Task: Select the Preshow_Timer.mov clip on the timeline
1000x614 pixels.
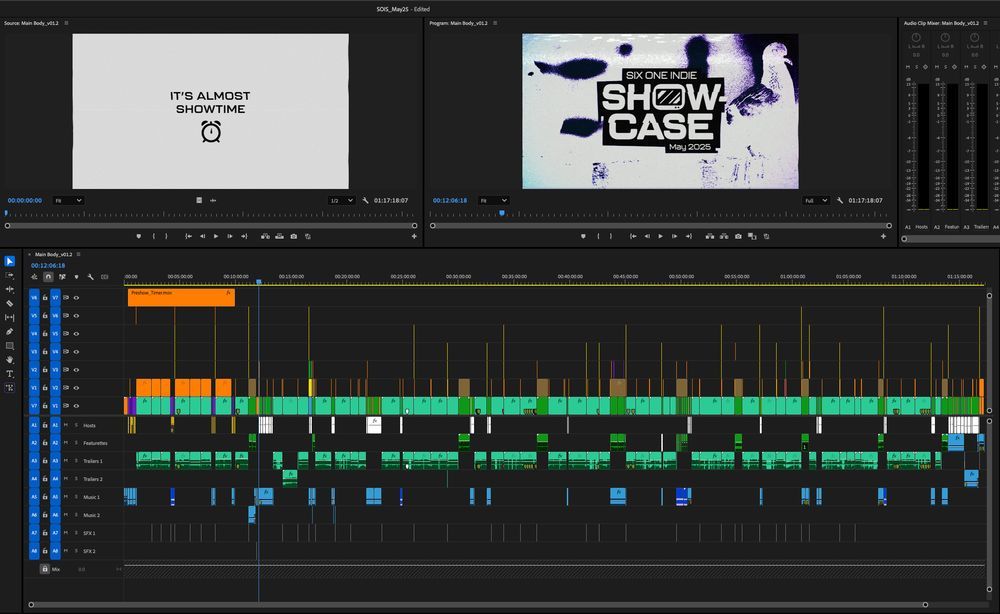Action: (181, 297)
